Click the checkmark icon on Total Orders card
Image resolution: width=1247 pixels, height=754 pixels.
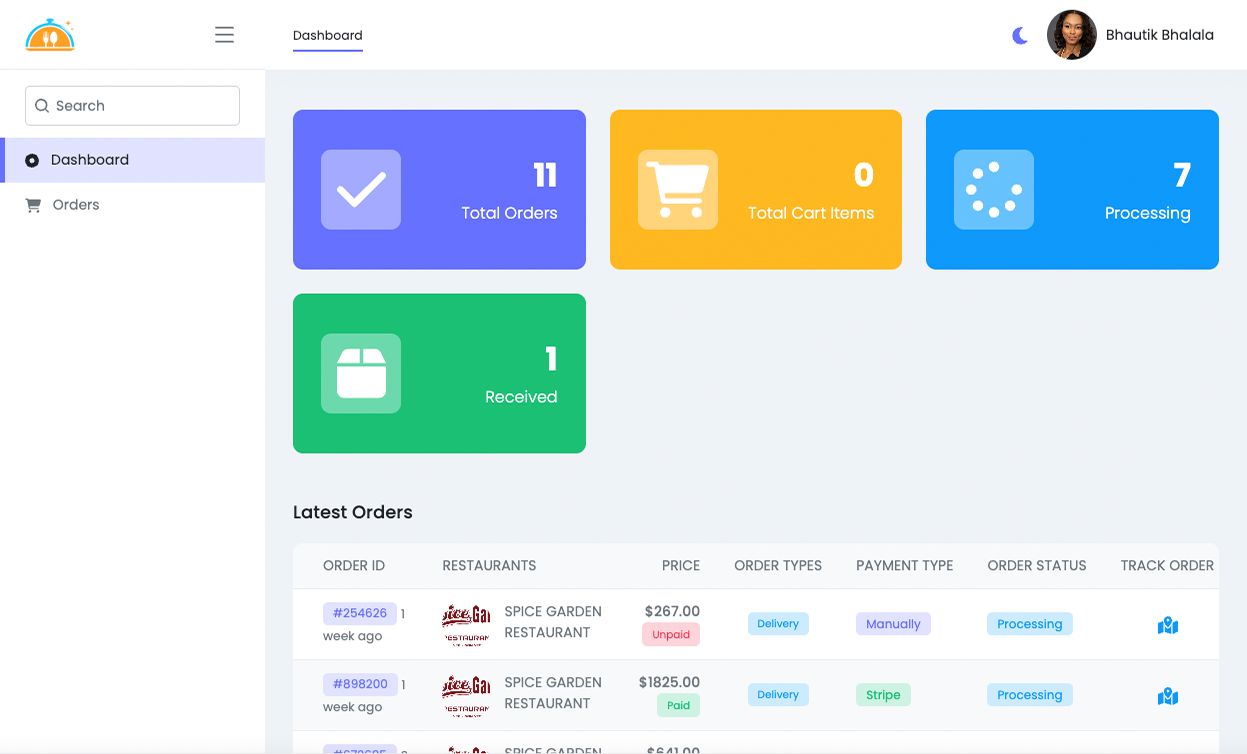[361, 190]
